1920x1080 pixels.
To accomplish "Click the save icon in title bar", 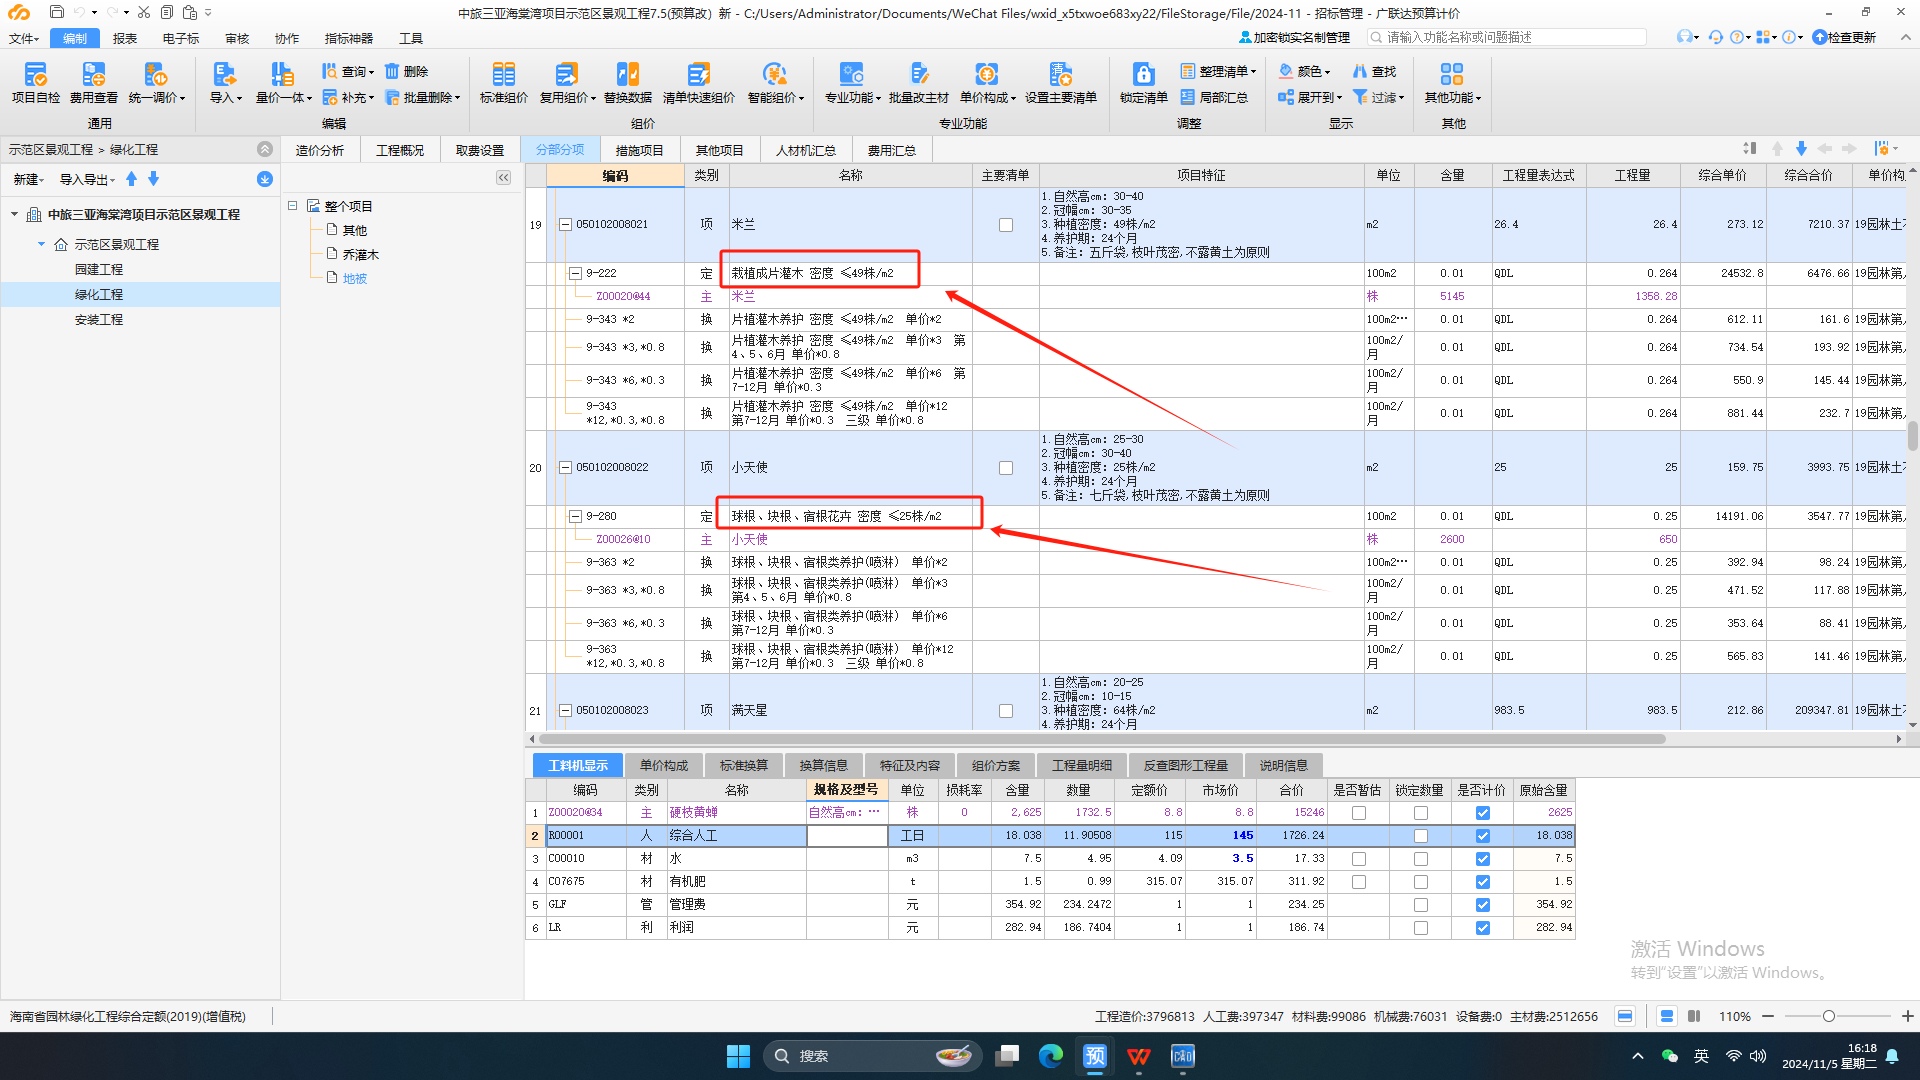I will pos(57,12).
